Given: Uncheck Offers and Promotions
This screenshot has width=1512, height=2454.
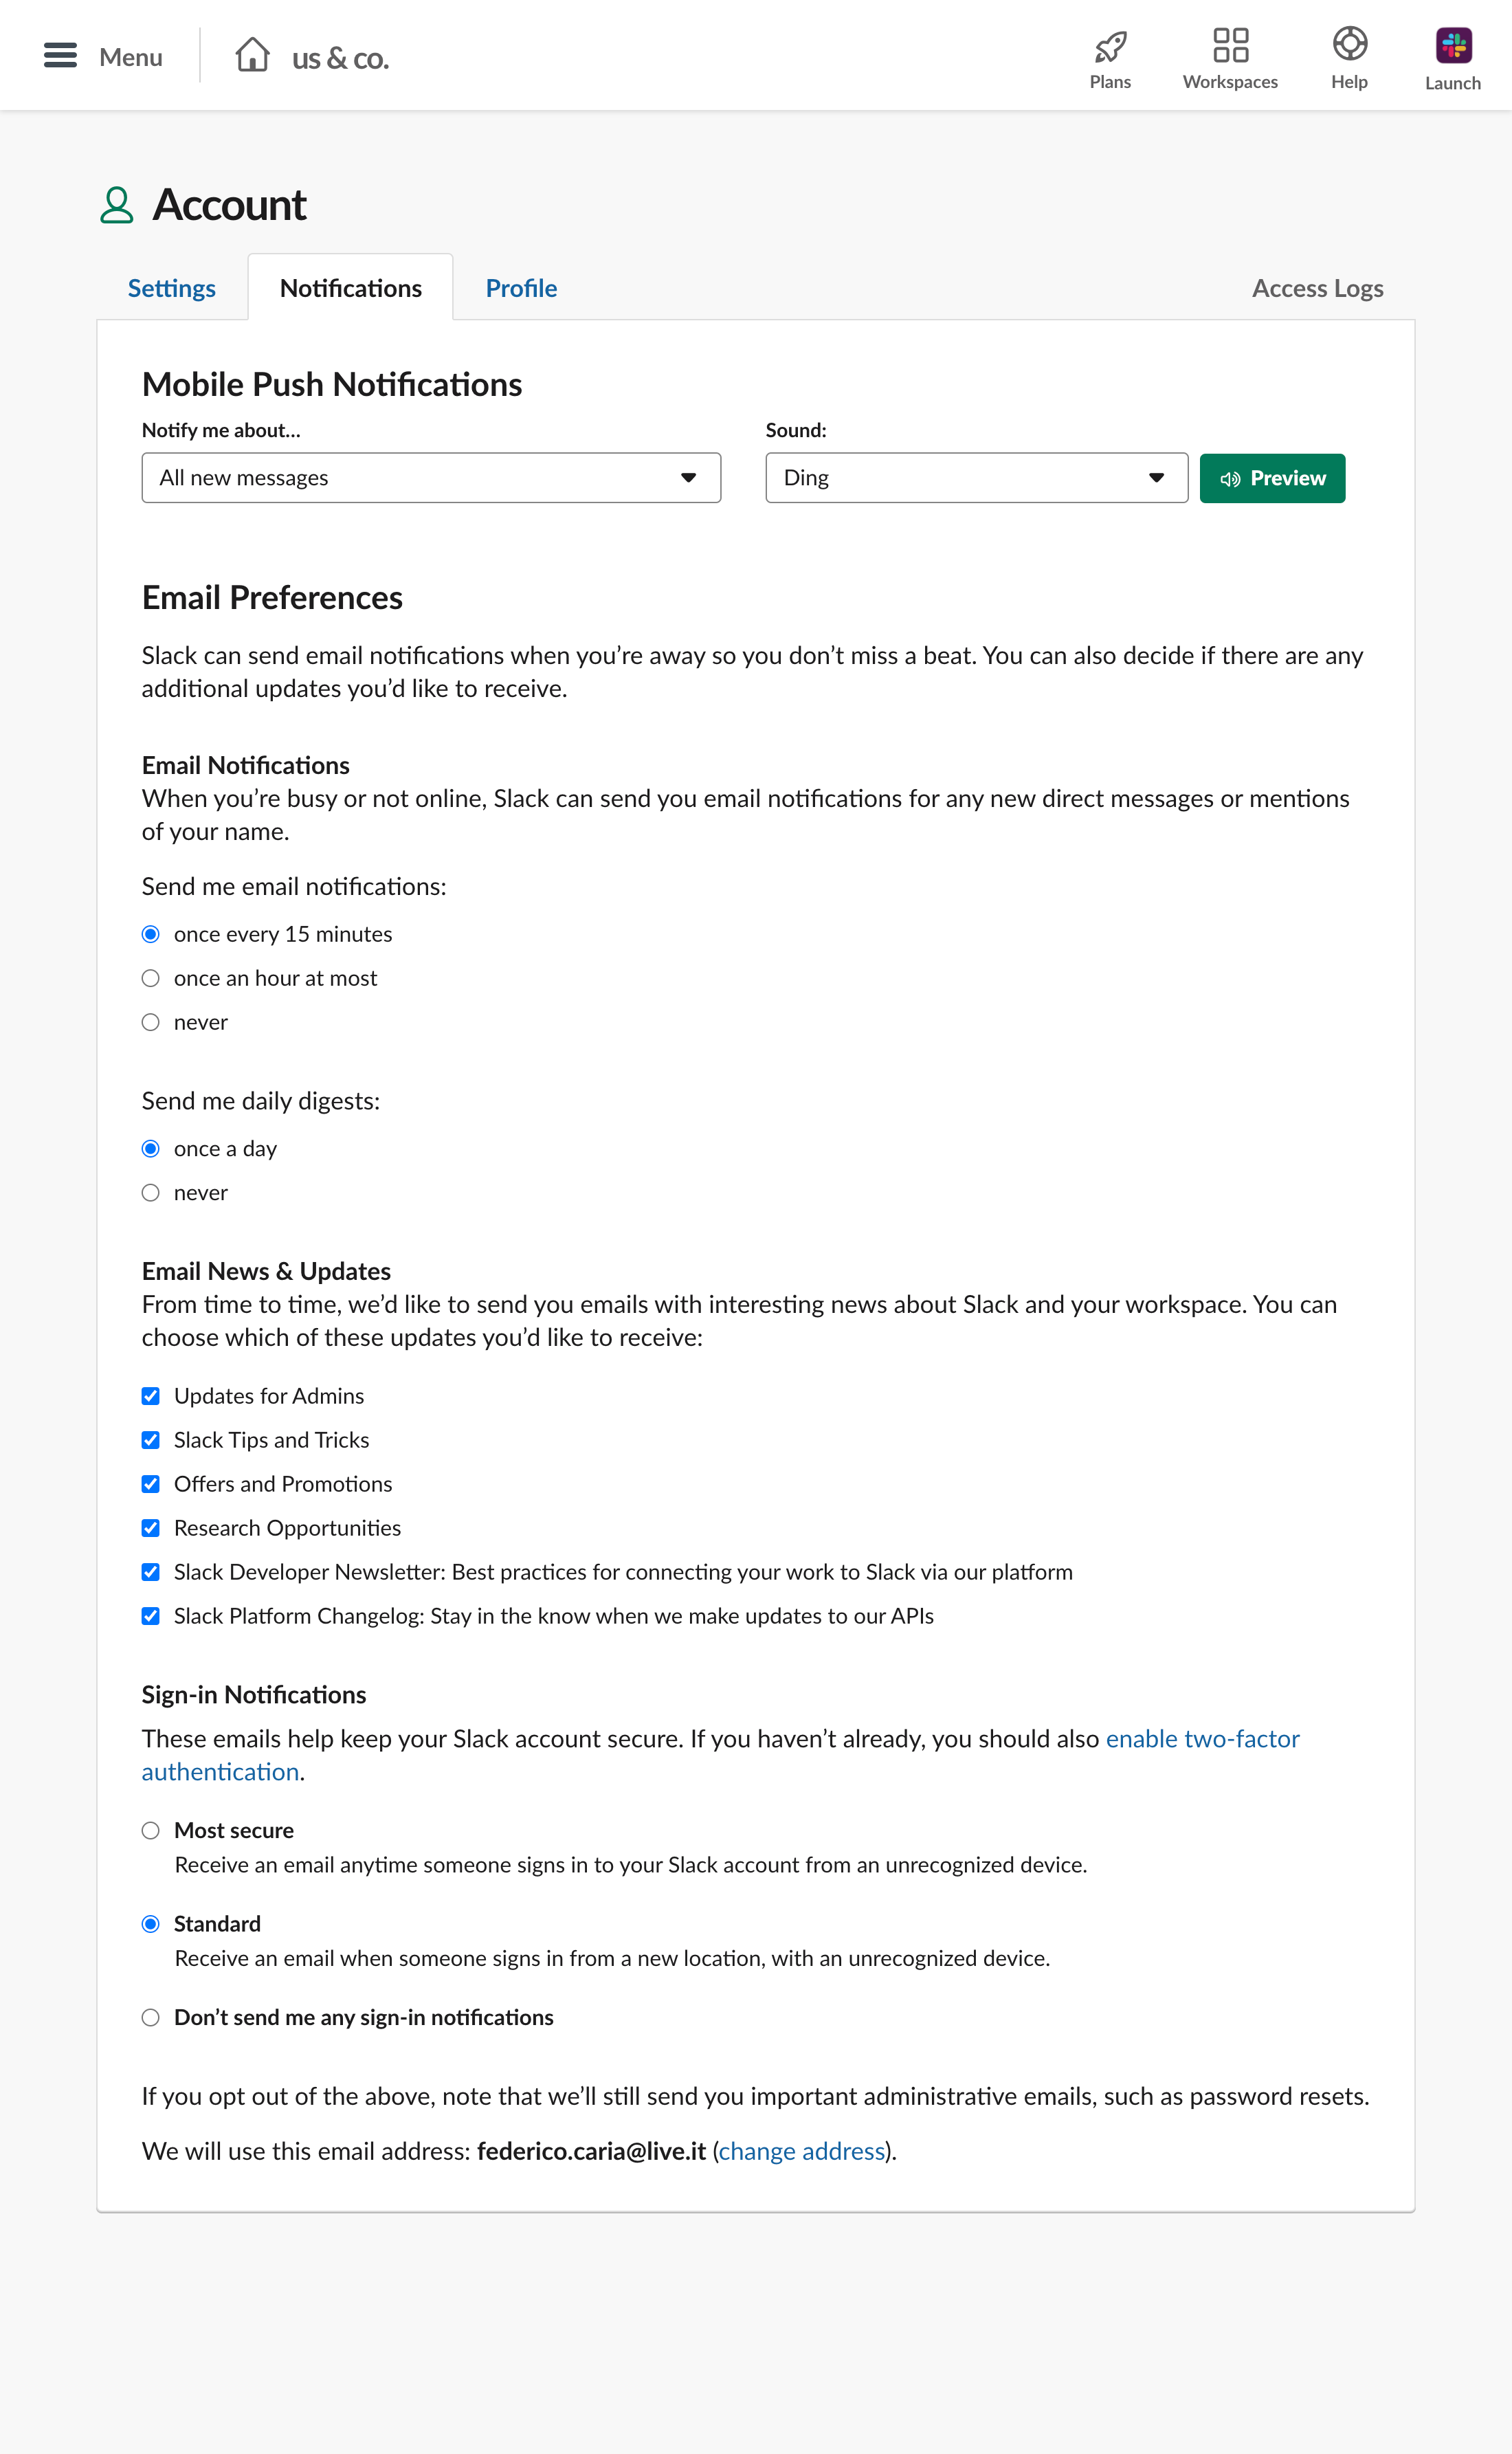Looking at the screenshot, I should point(151,1484).
